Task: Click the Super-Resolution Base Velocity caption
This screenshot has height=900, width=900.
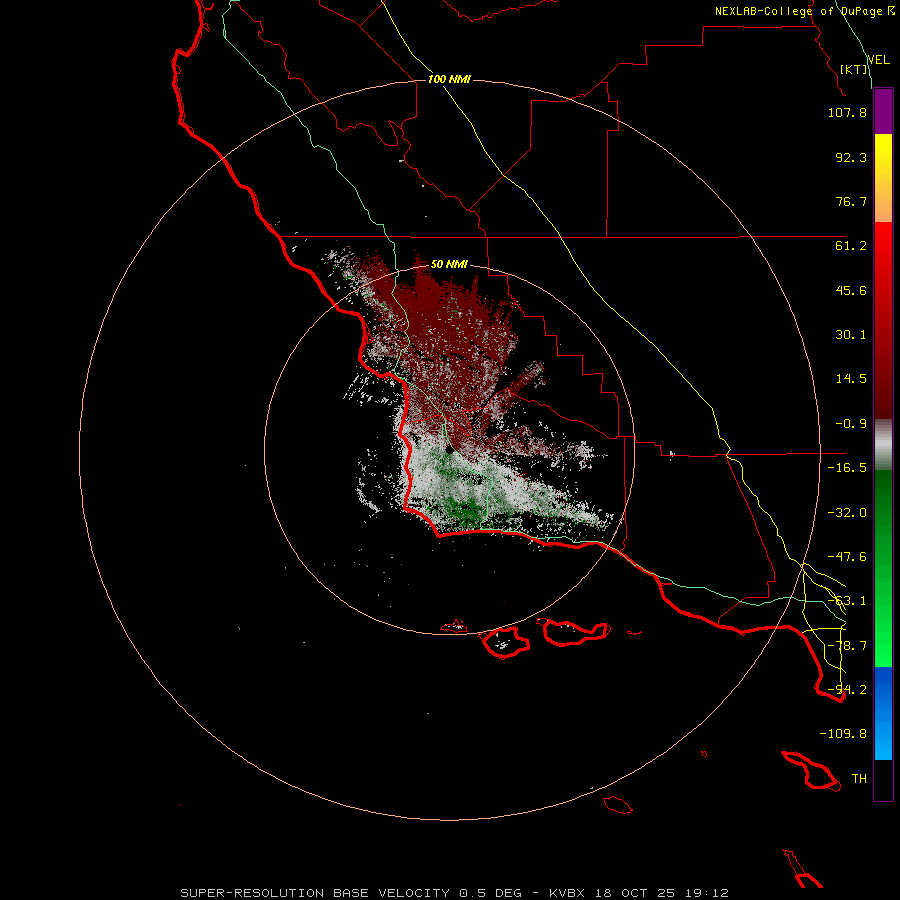Action: coord(455,893)
